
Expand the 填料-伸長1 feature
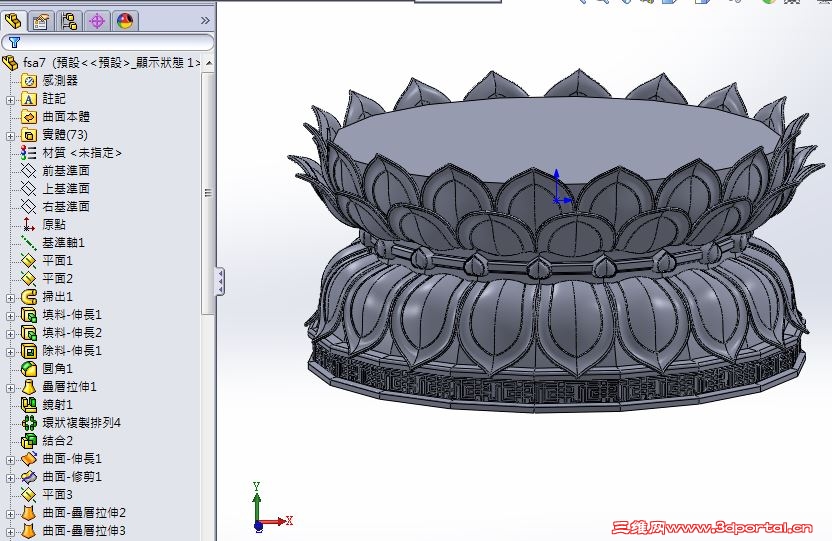pyautogui.click(x=10, y=316)
